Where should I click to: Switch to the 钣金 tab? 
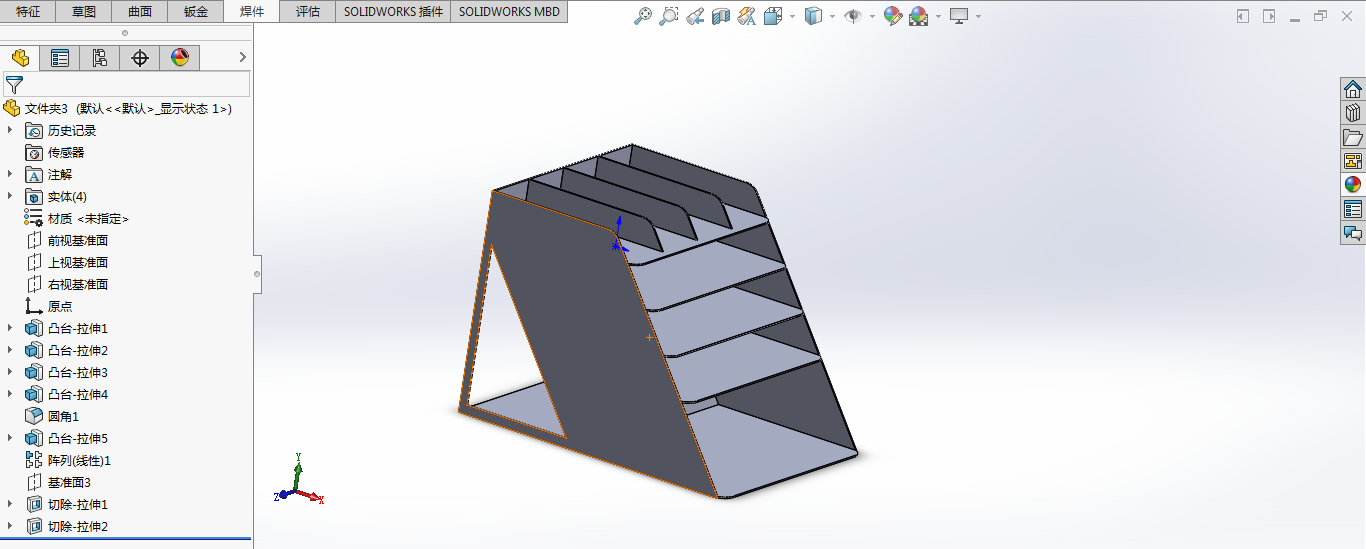pyautogui.click(x=196, y=12)
